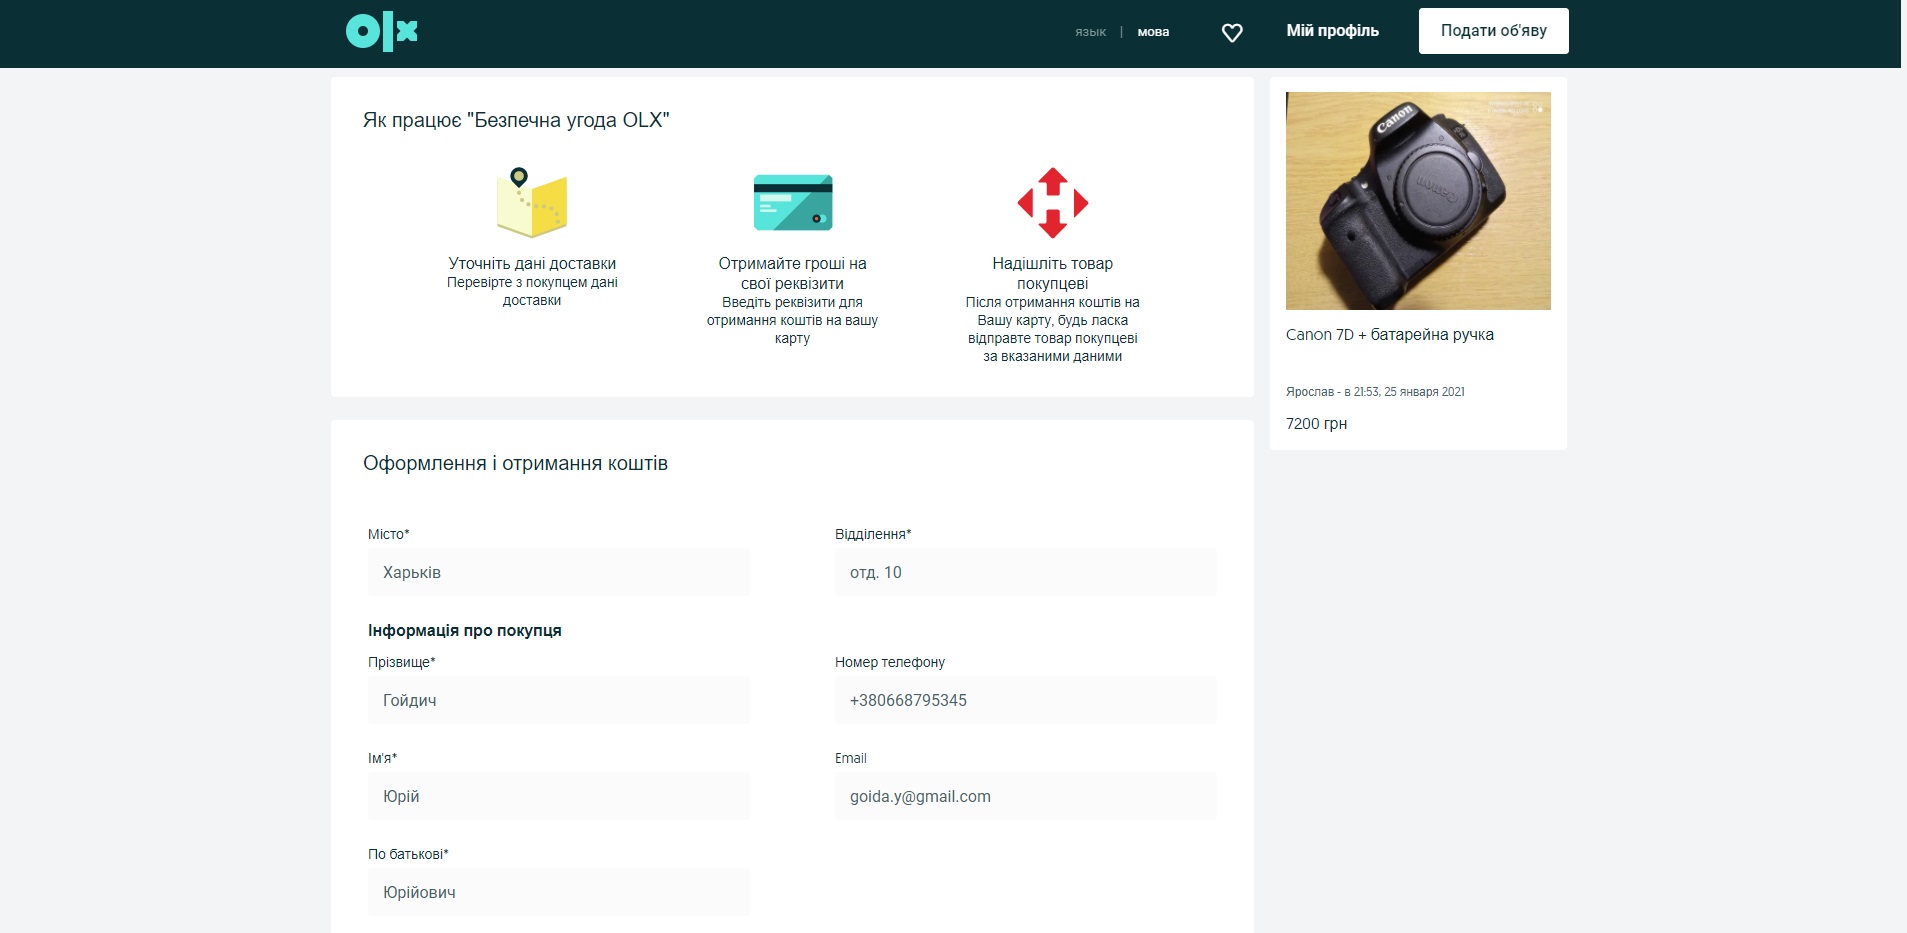Click the payment card icon
1907x933 pixels.
coord(792,202)
